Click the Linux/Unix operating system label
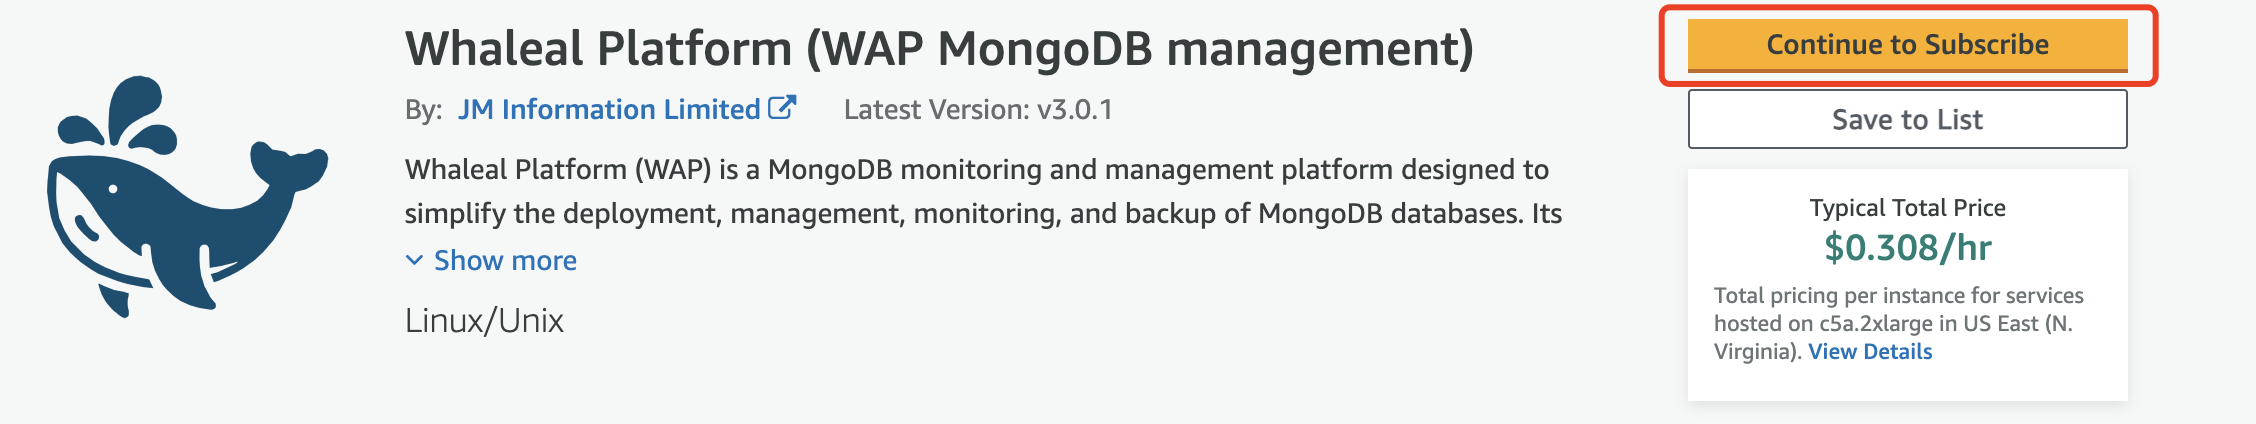The width and height of the screenshot is (2256, 424). coord(484,321)
